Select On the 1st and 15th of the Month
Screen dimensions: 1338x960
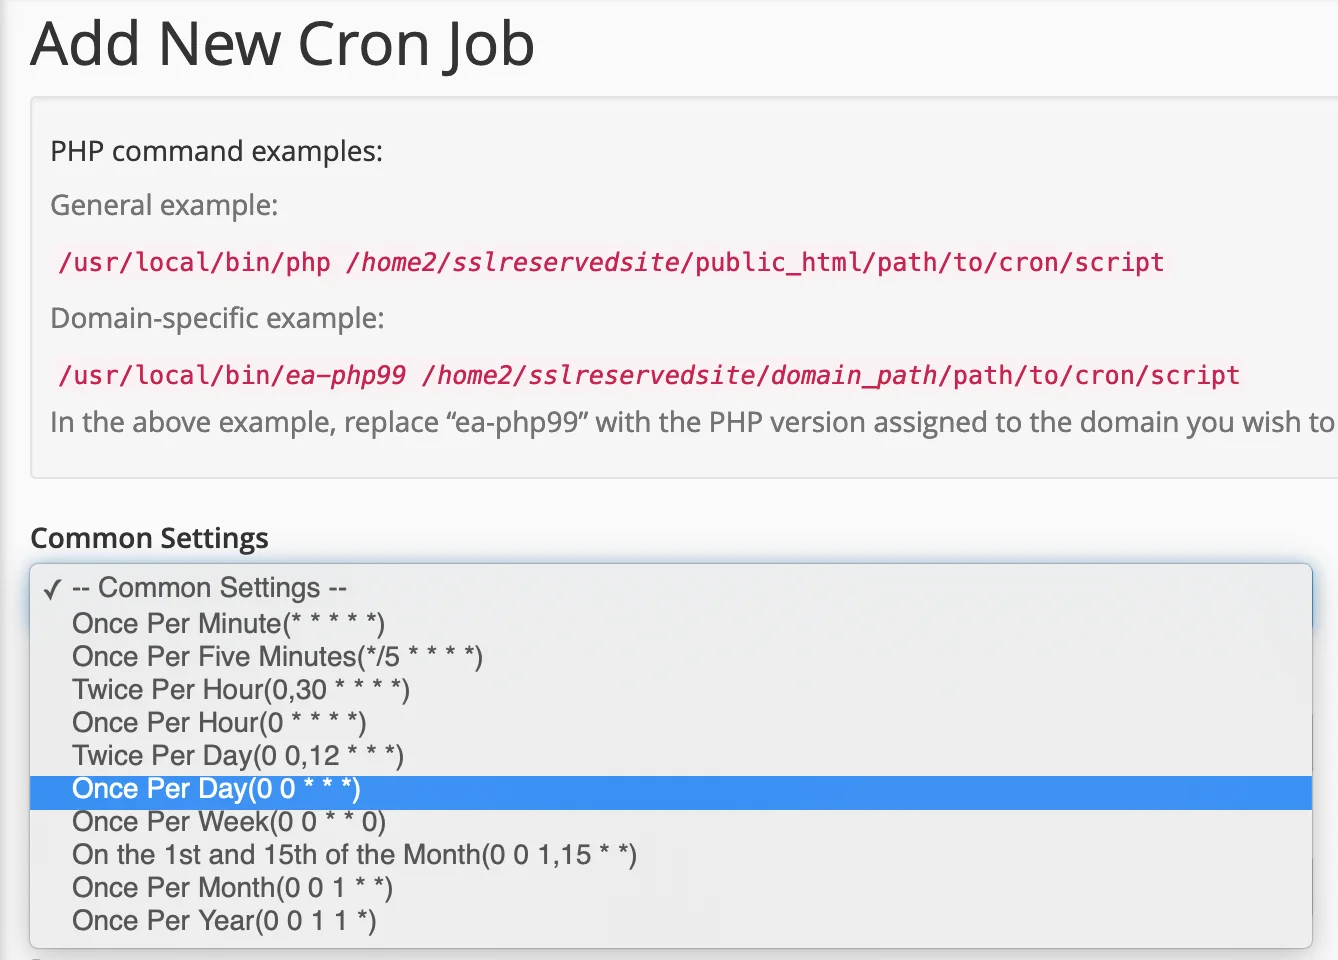click(x=354, y=855)
